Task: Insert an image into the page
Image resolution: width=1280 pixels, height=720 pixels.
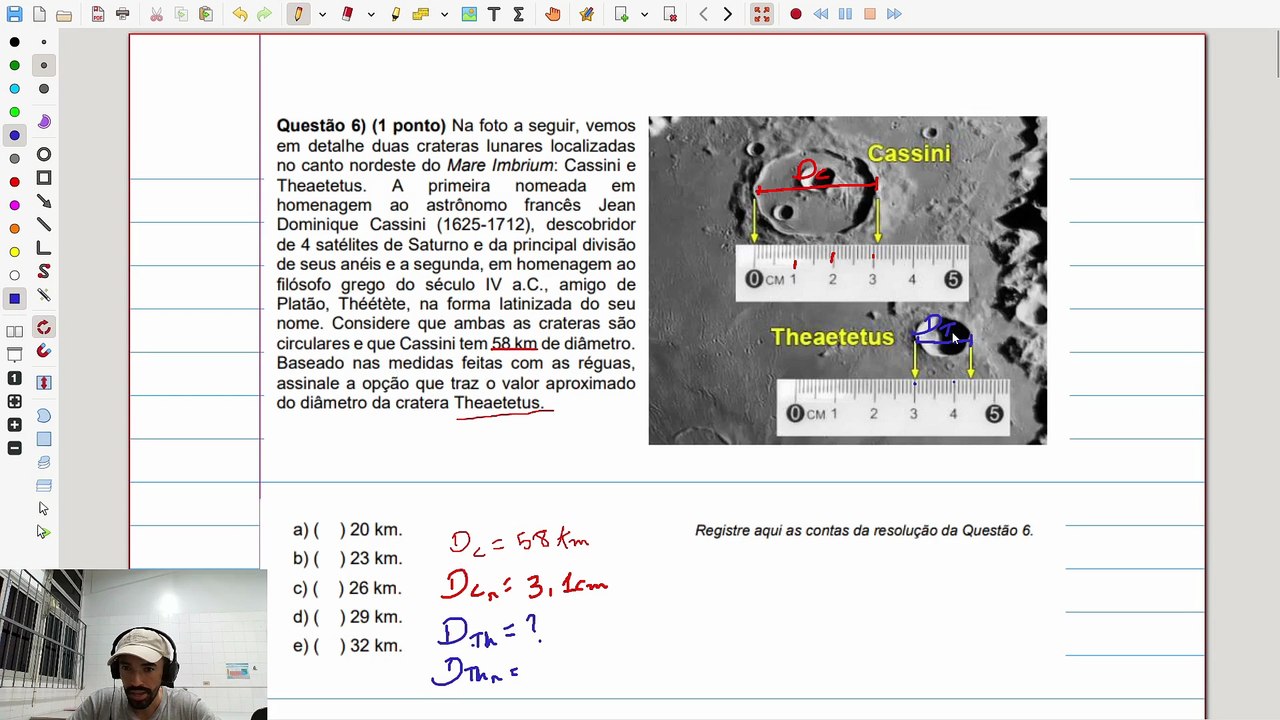Action: 469,14
